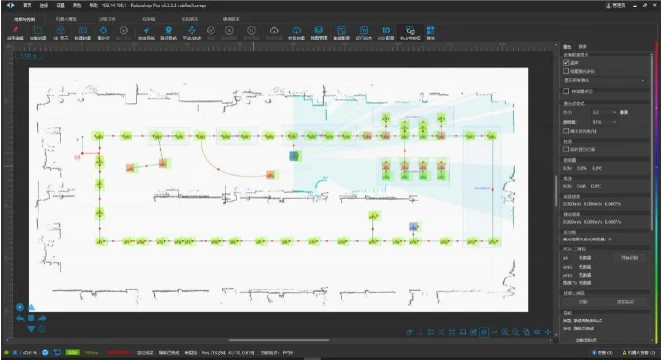
Task: Enable the unchecked box just below laser checkbox
Action: coord(566,71)
